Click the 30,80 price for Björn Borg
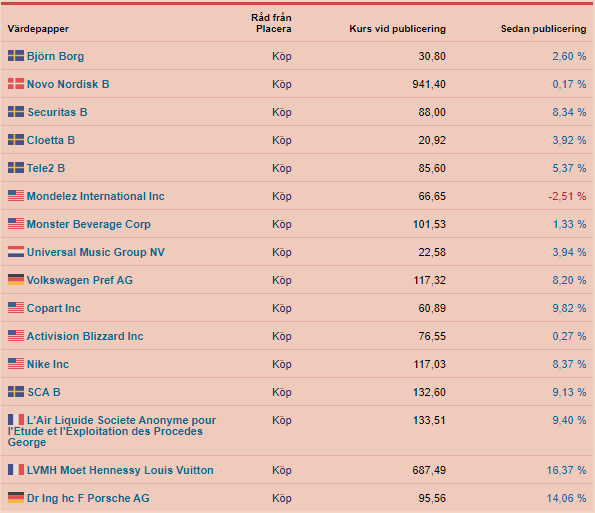This screenshot has height=513, width=595. 432,56
